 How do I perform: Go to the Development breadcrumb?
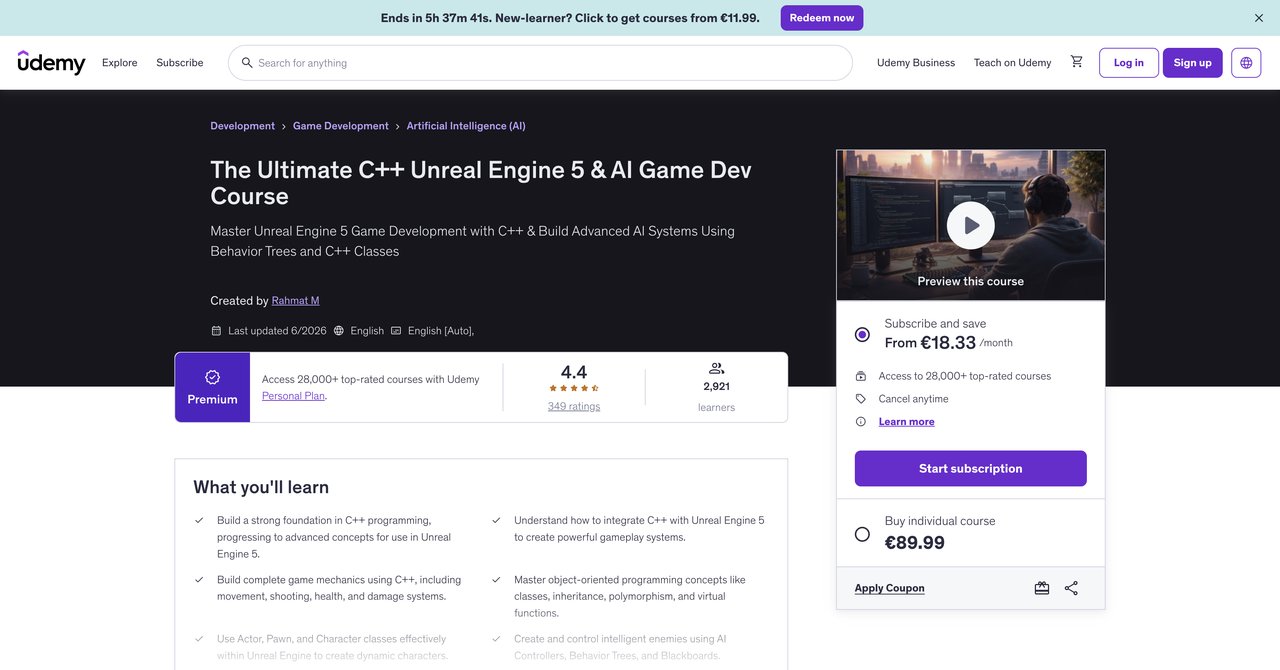242,126
